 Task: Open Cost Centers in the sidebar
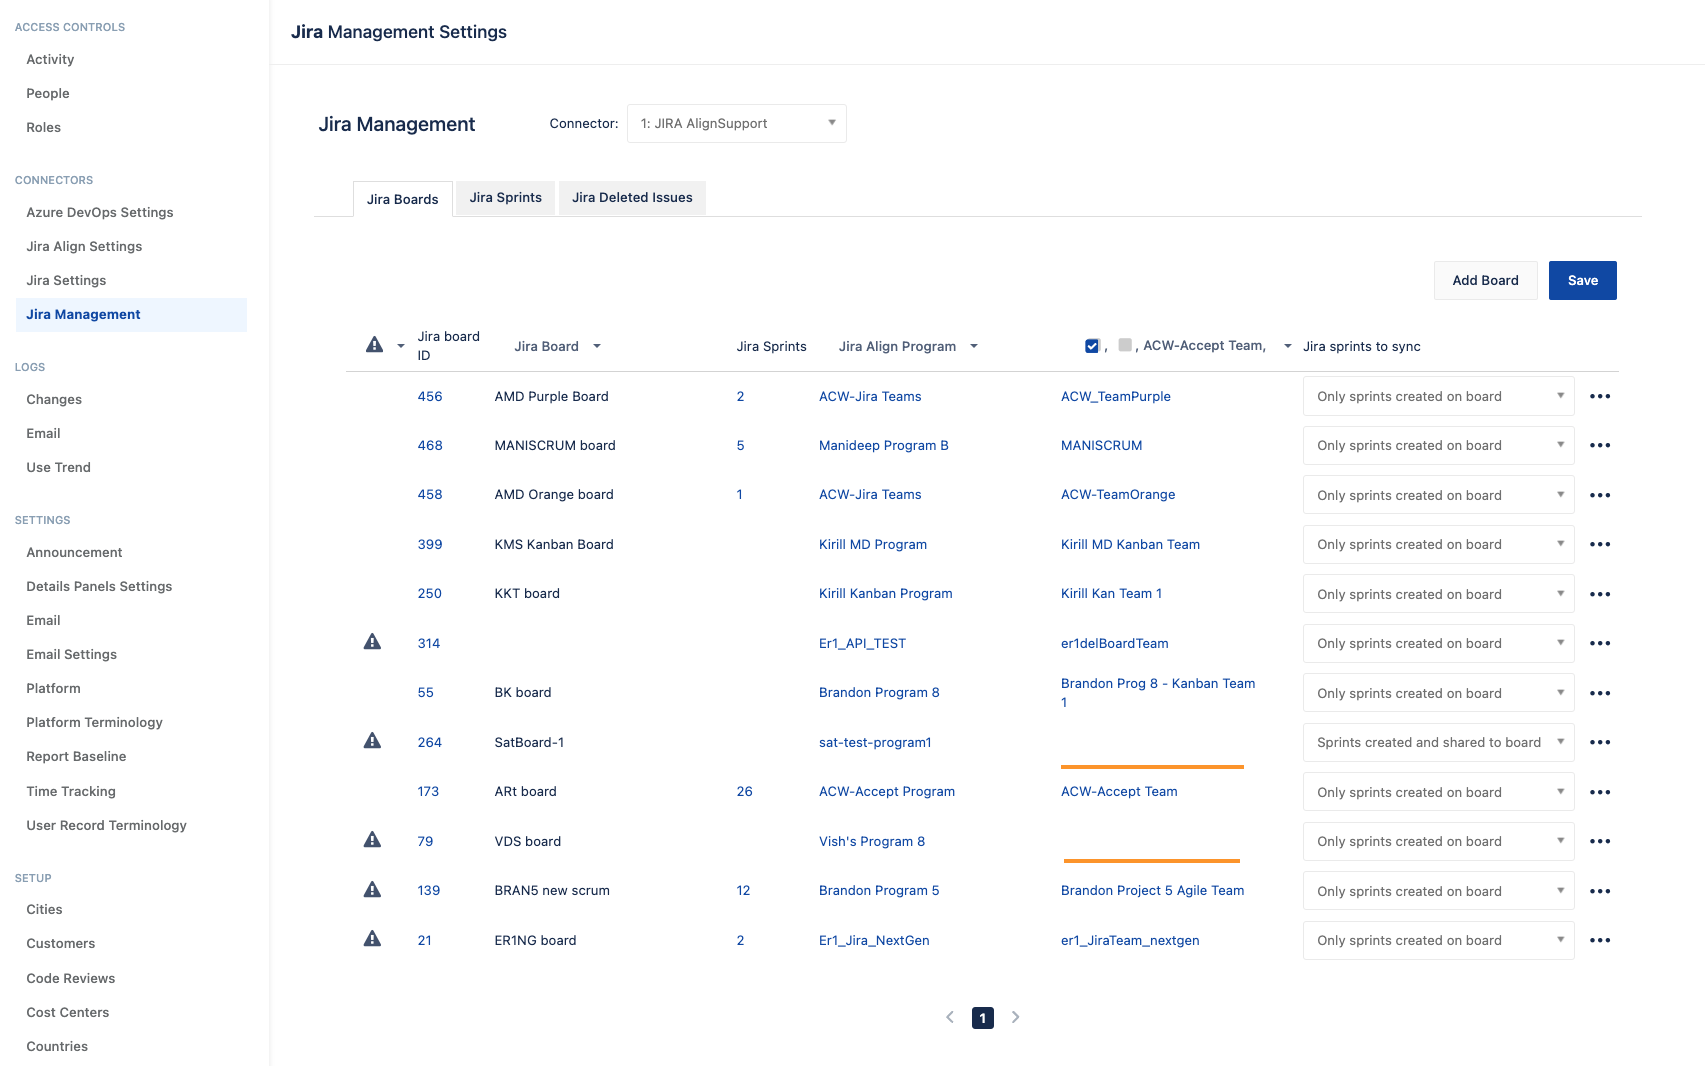[x=68, y=1013]
